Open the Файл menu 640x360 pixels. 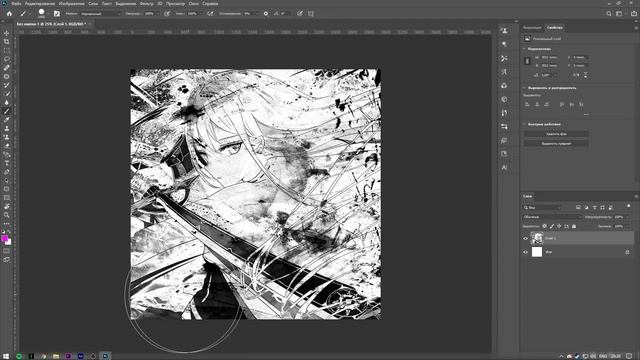tap(16, 3)
